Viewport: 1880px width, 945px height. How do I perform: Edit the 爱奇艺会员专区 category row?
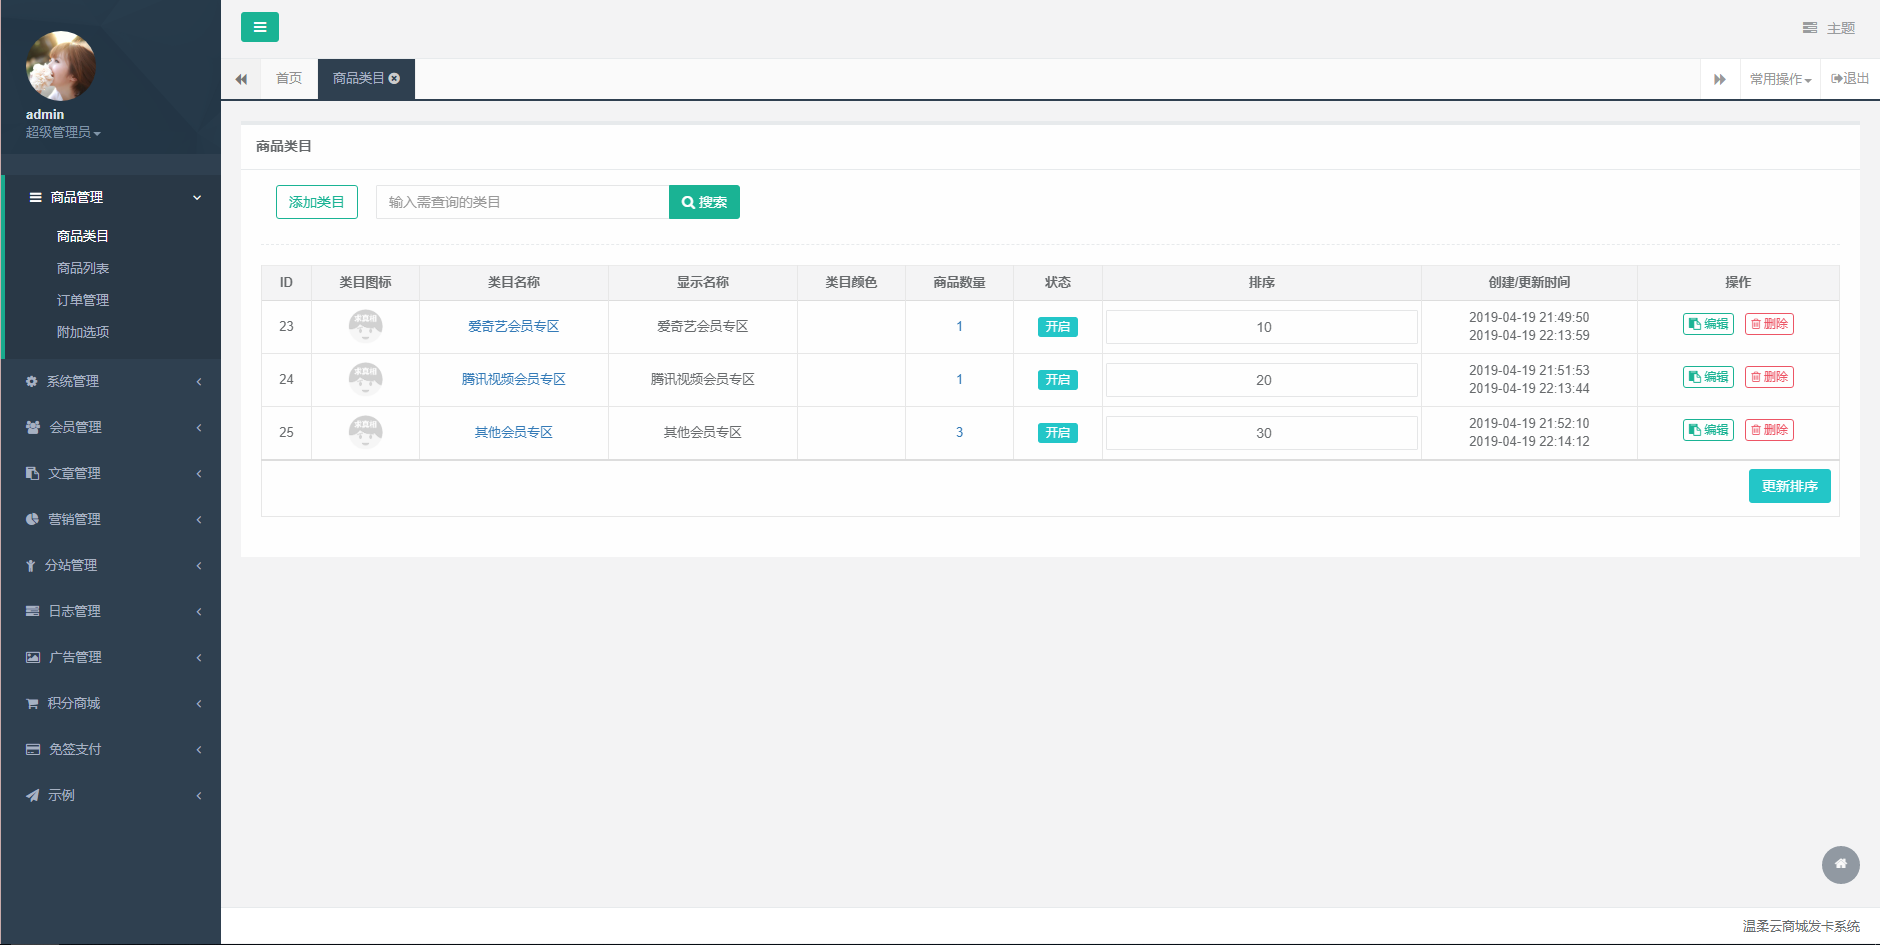click(1707, 324)
